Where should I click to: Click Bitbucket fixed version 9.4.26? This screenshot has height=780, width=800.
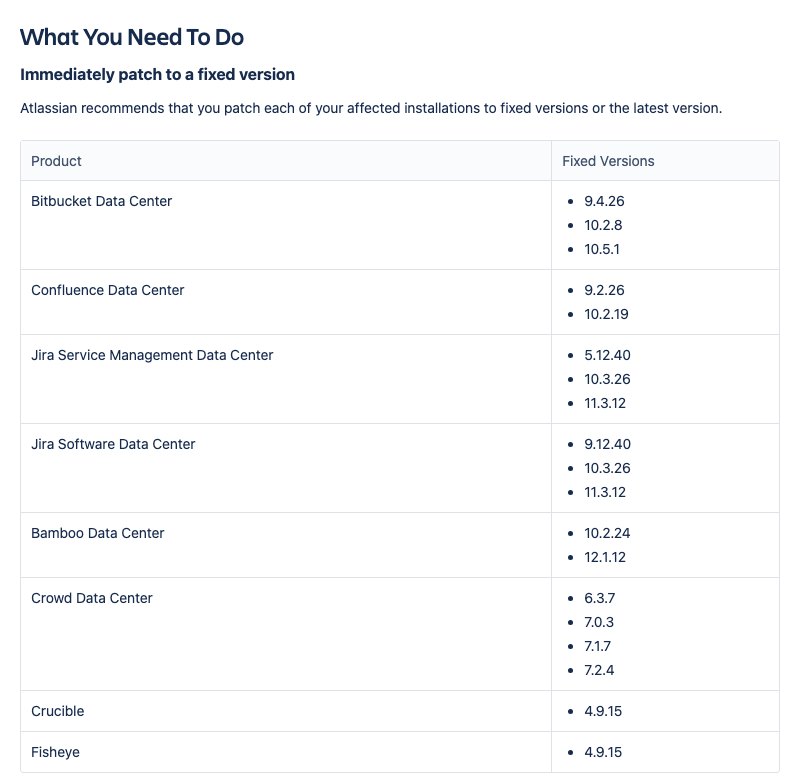coord(604,201)
